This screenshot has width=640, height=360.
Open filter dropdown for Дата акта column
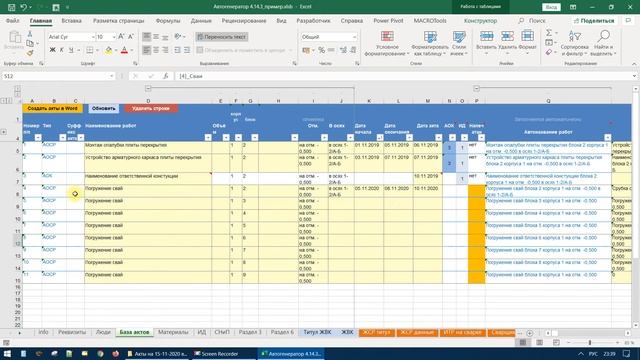438,138
